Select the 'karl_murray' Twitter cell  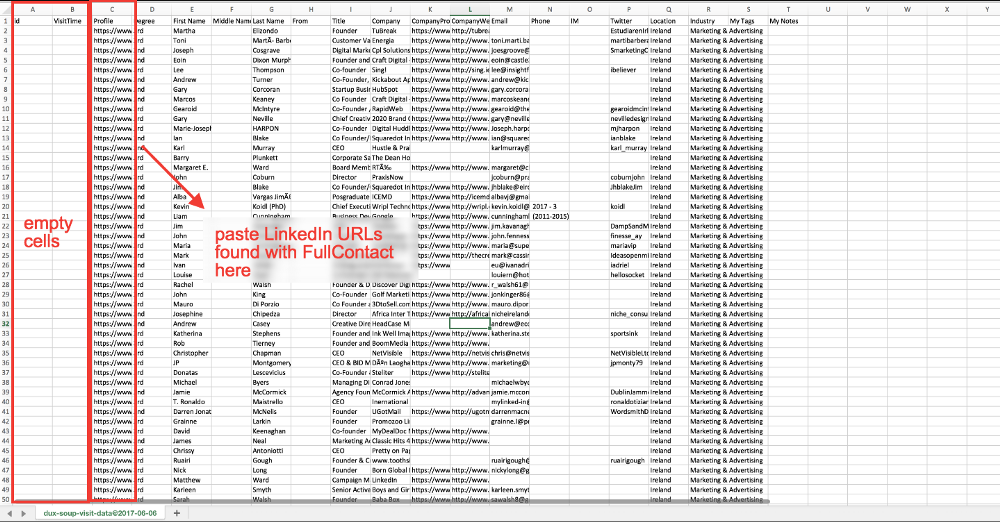pyautogui.click(x=627, y=147)
